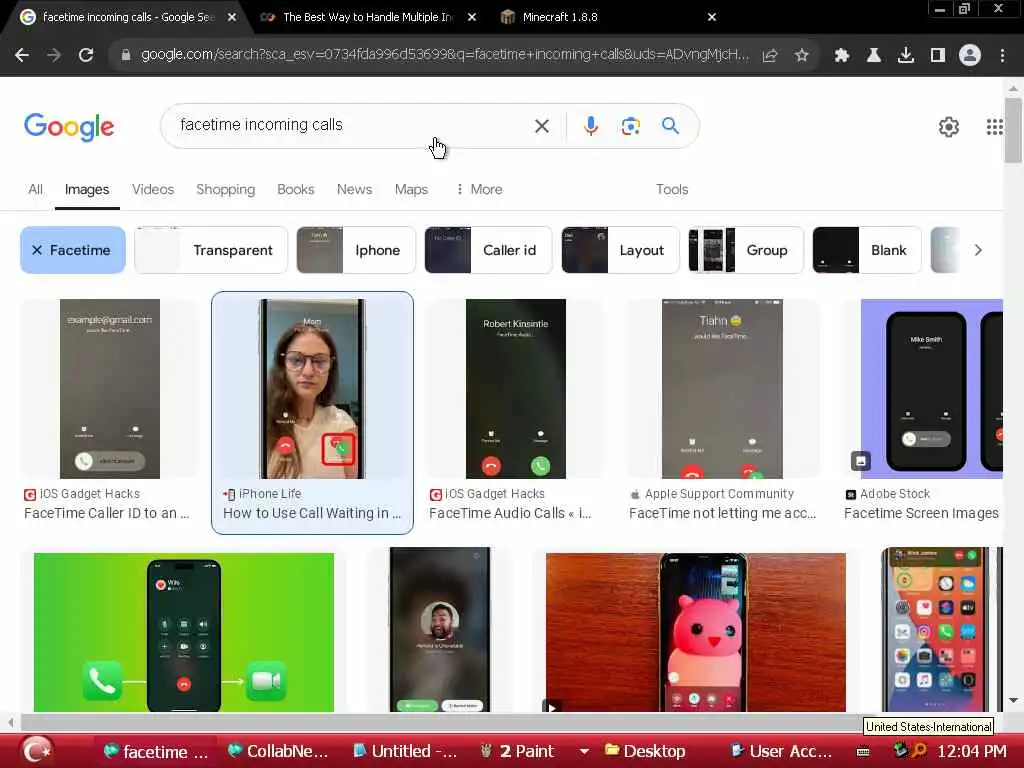Click 'How to Use Call Waiting in' link
The height and width of the screenshot is (768, 1024).
point(312,513)
